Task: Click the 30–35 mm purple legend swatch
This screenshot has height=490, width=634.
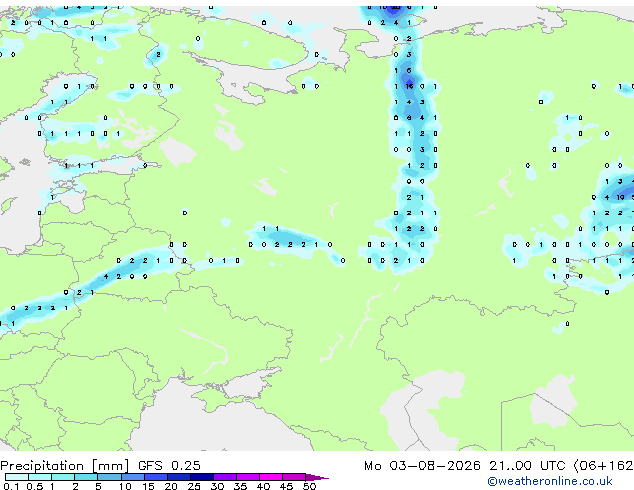Action: (225, 477)
